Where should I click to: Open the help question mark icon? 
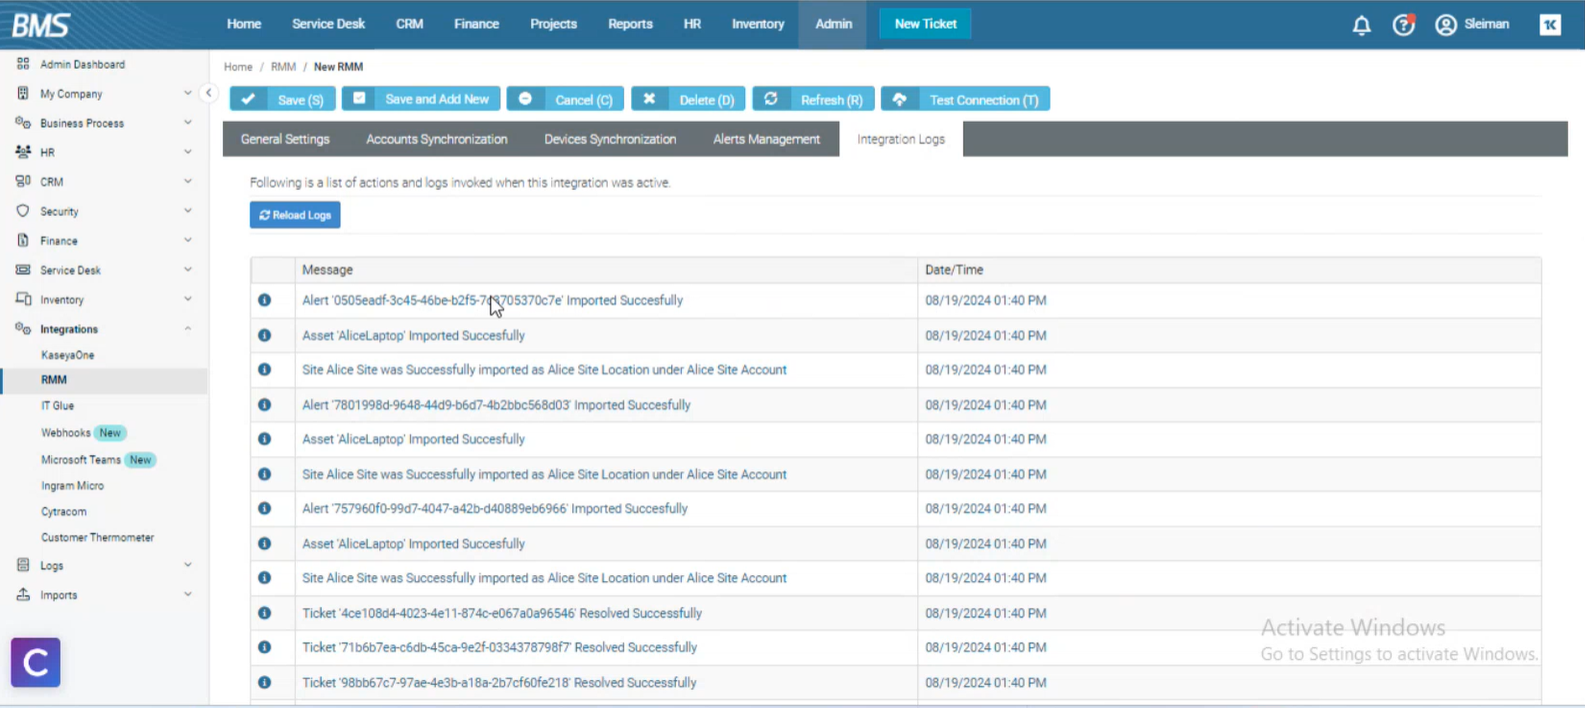coord(1403,25)
